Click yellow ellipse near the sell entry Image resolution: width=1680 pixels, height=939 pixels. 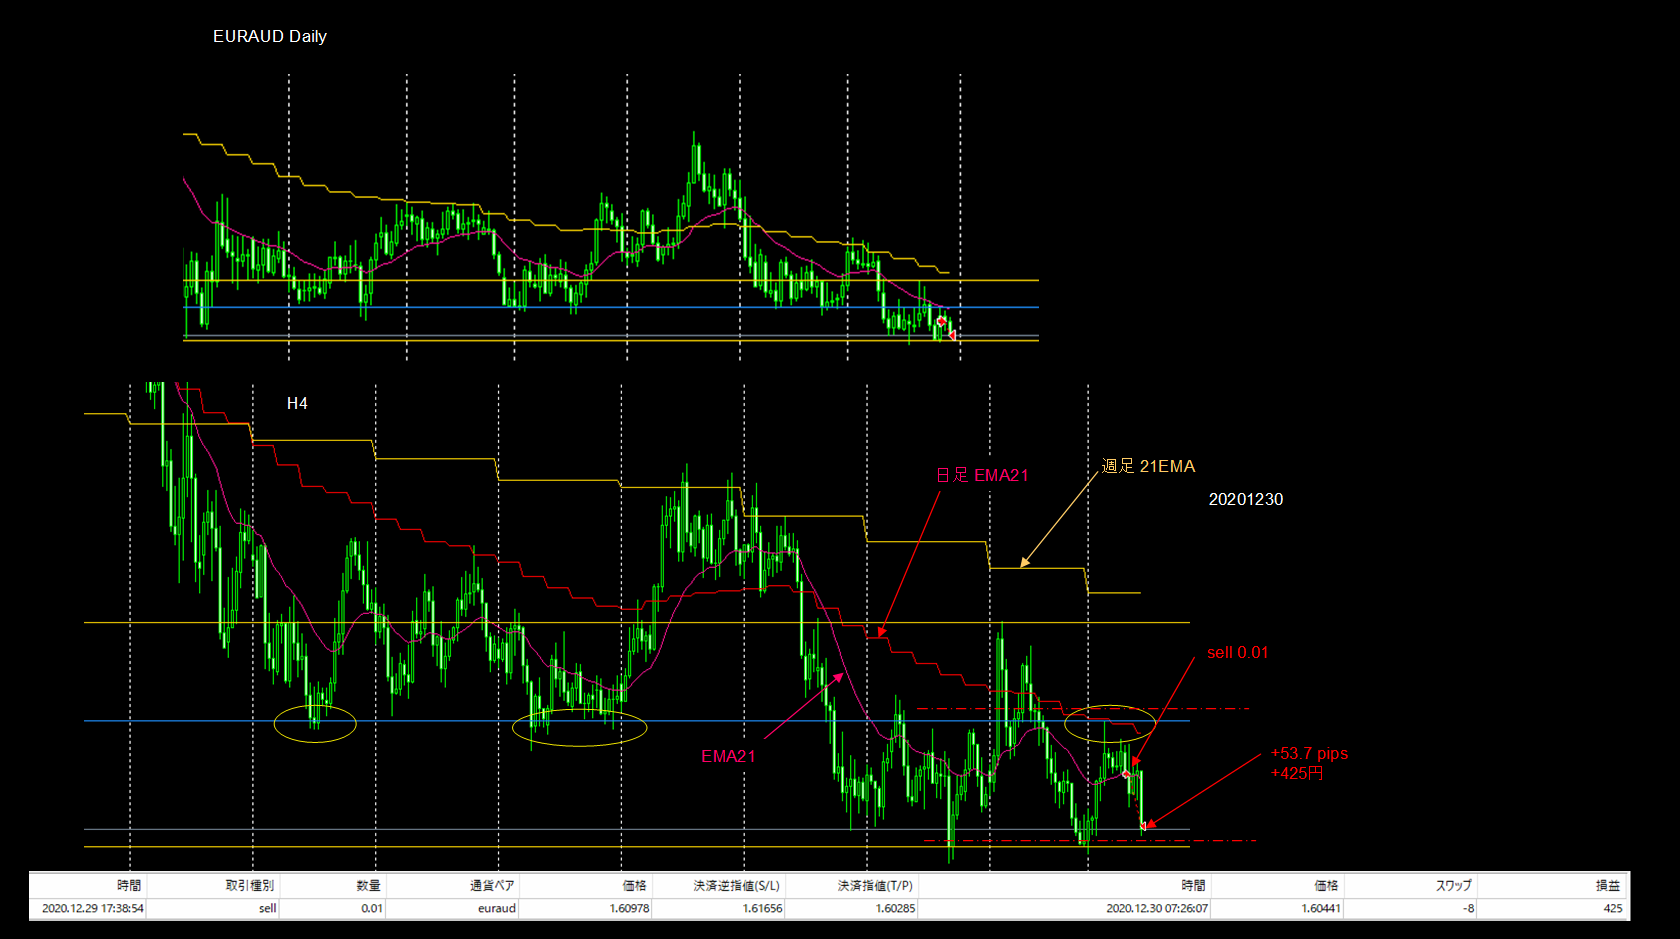click(1109, 723)
